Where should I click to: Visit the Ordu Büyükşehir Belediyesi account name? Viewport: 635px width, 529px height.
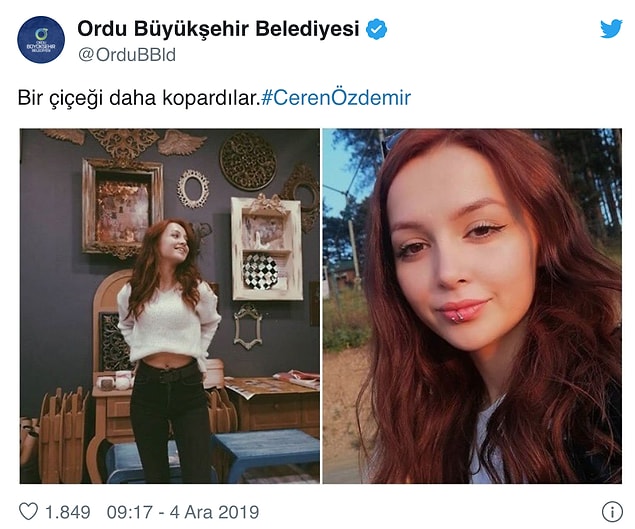(x=218, y=29)
